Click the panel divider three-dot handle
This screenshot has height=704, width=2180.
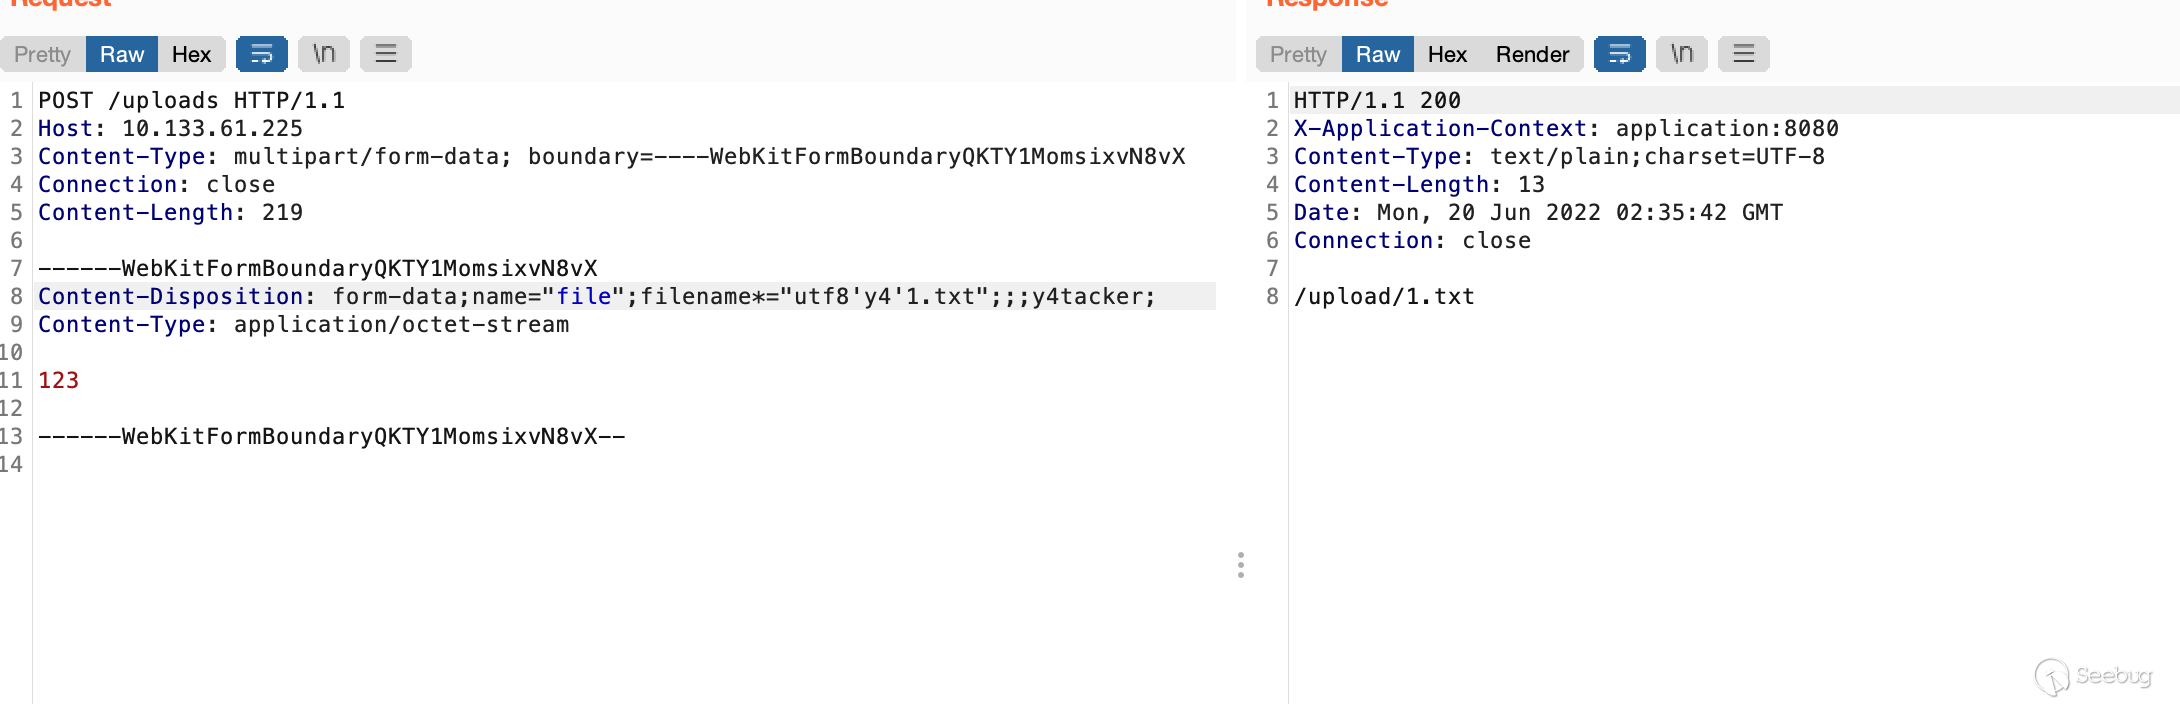coord(1241,565)
